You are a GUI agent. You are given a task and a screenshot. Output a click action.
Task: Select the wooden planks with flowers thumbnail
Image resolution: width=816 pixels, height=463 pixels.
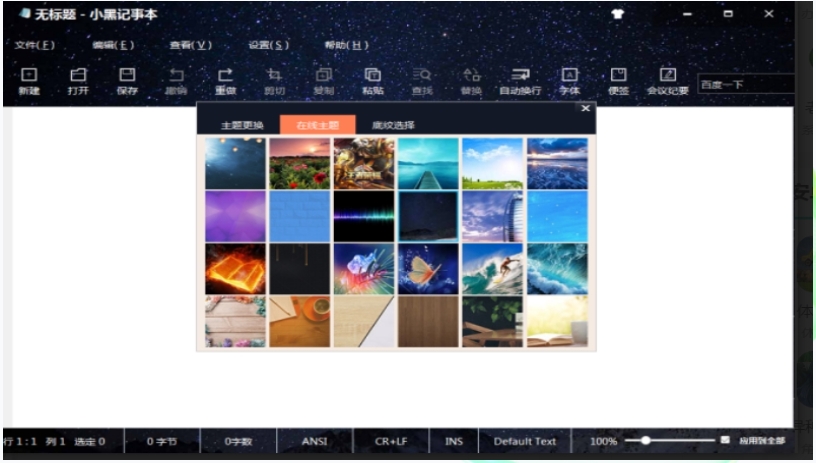235,321
